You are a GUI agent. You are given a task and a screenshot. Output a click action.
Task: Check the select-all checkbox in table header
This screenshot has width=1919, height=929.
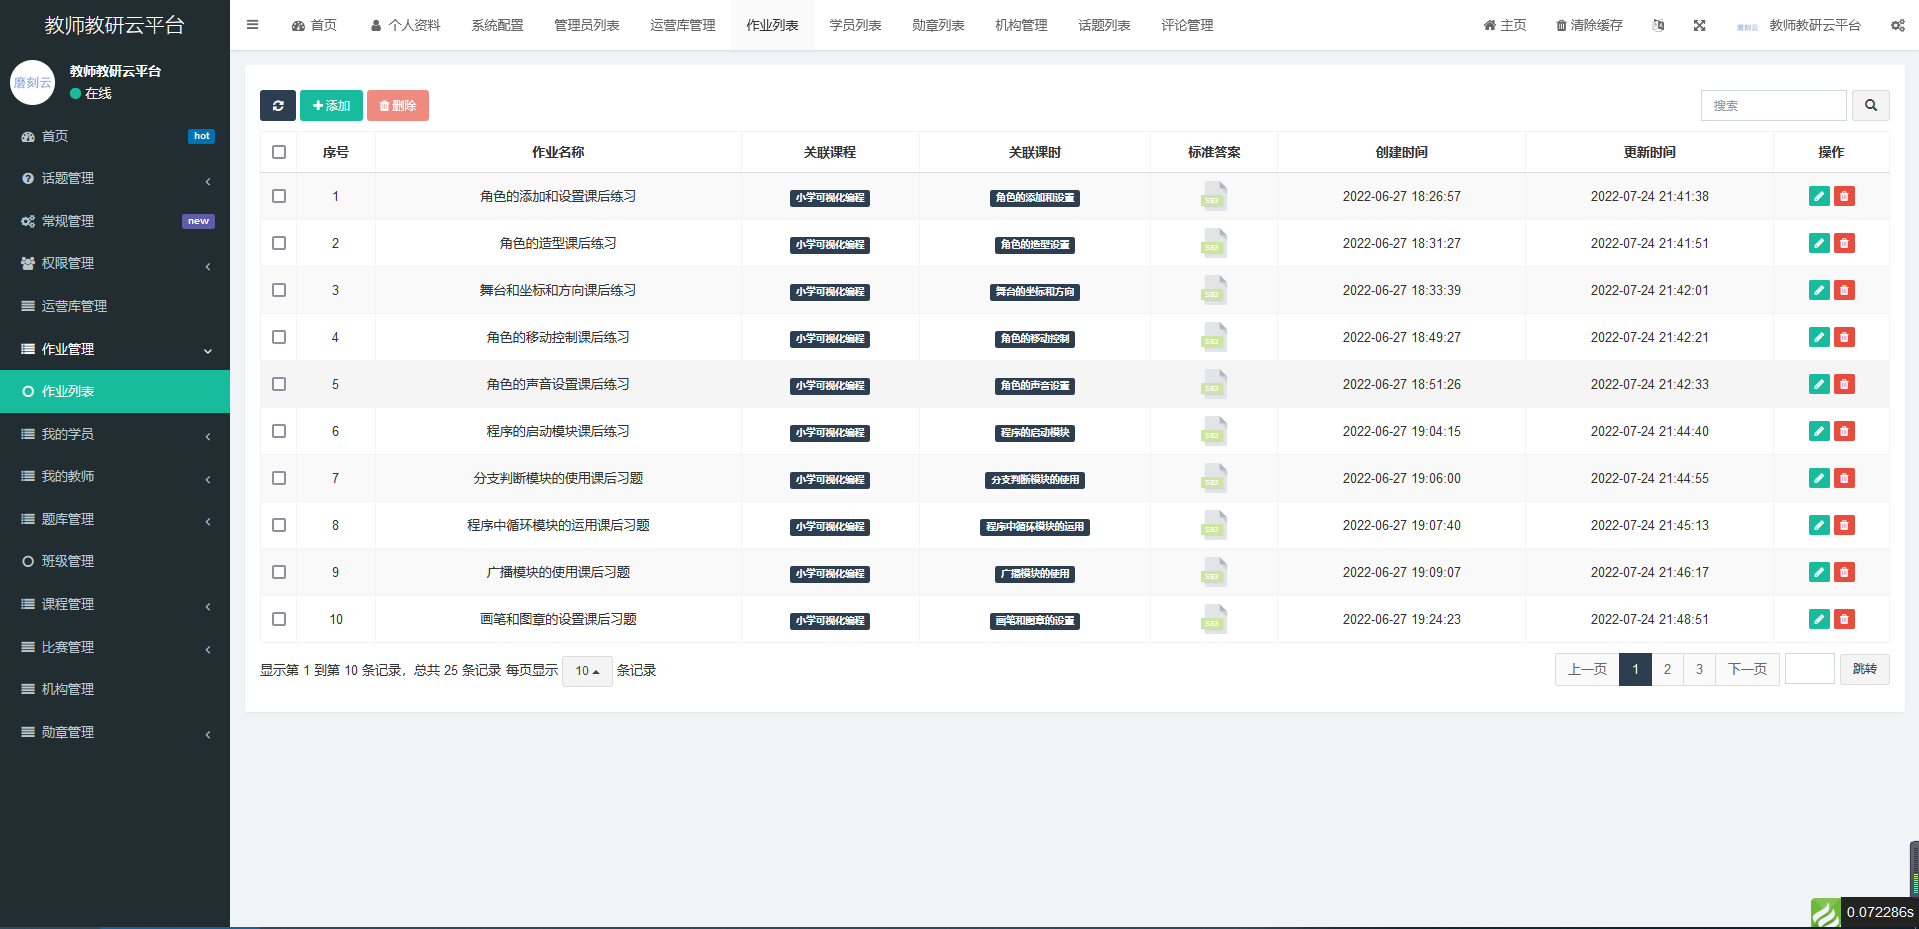point(279,152)
